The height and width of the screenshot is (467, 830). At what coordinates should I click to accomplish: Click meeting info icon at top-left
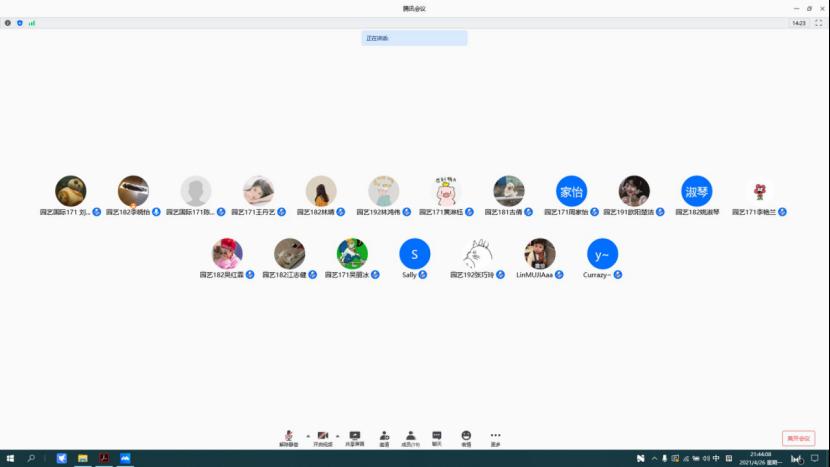pos(8,22)
